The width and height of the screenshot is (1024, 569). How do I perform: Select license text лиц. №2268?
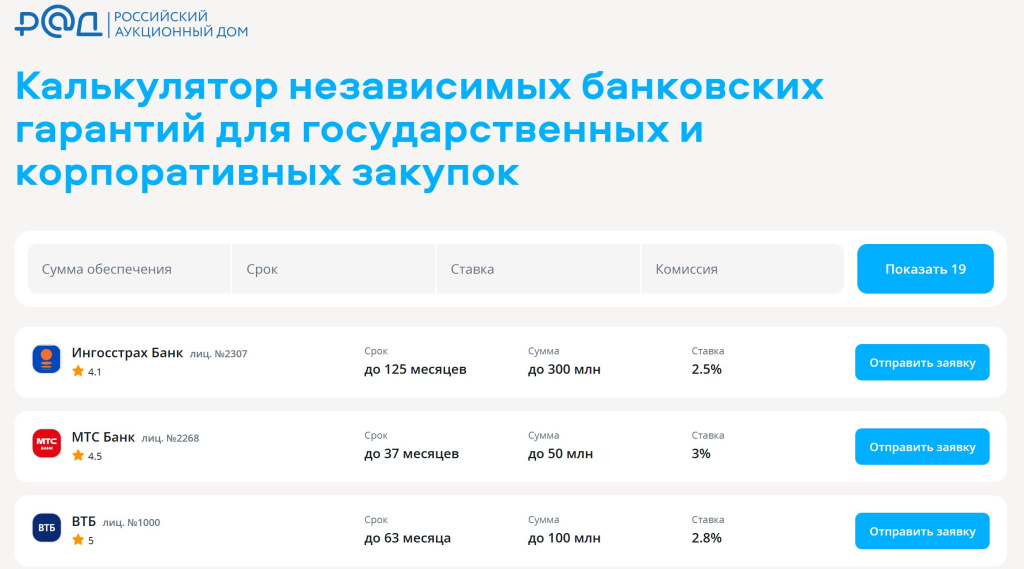point(170,438)
